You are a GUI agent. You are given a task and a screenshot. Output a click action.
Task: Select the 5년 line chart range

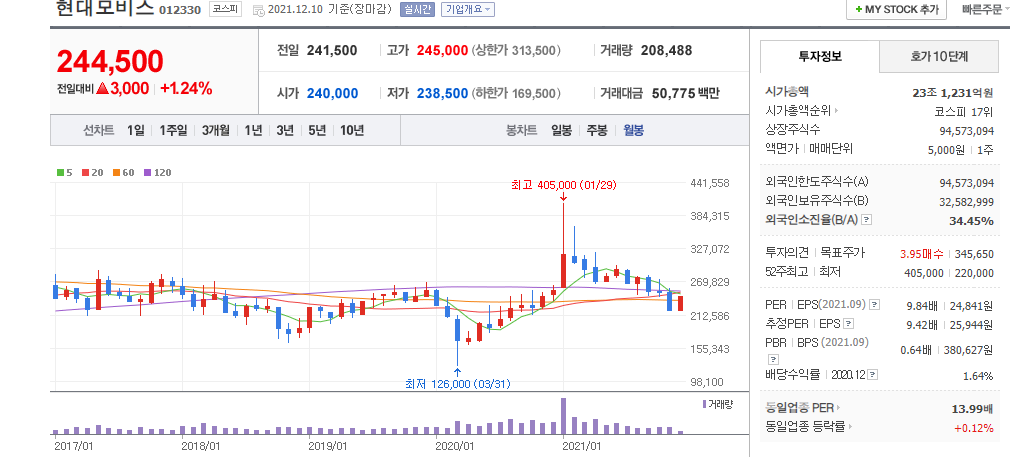point(317,130)
